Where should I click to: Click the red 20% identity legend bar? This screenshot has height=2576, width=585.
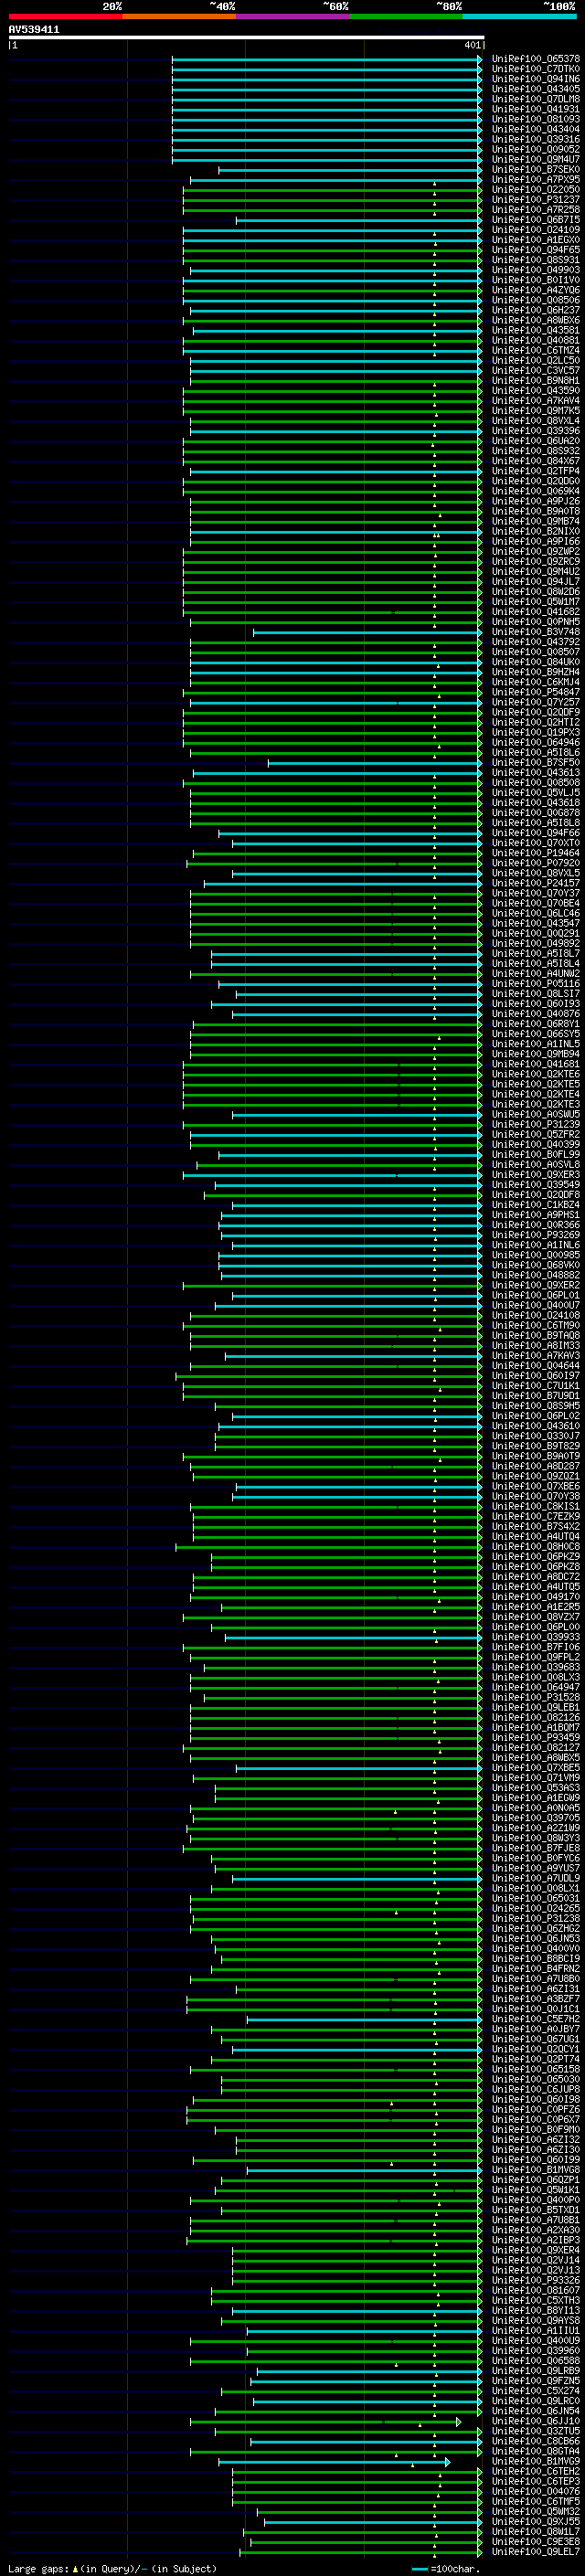[x=65, y=17]
